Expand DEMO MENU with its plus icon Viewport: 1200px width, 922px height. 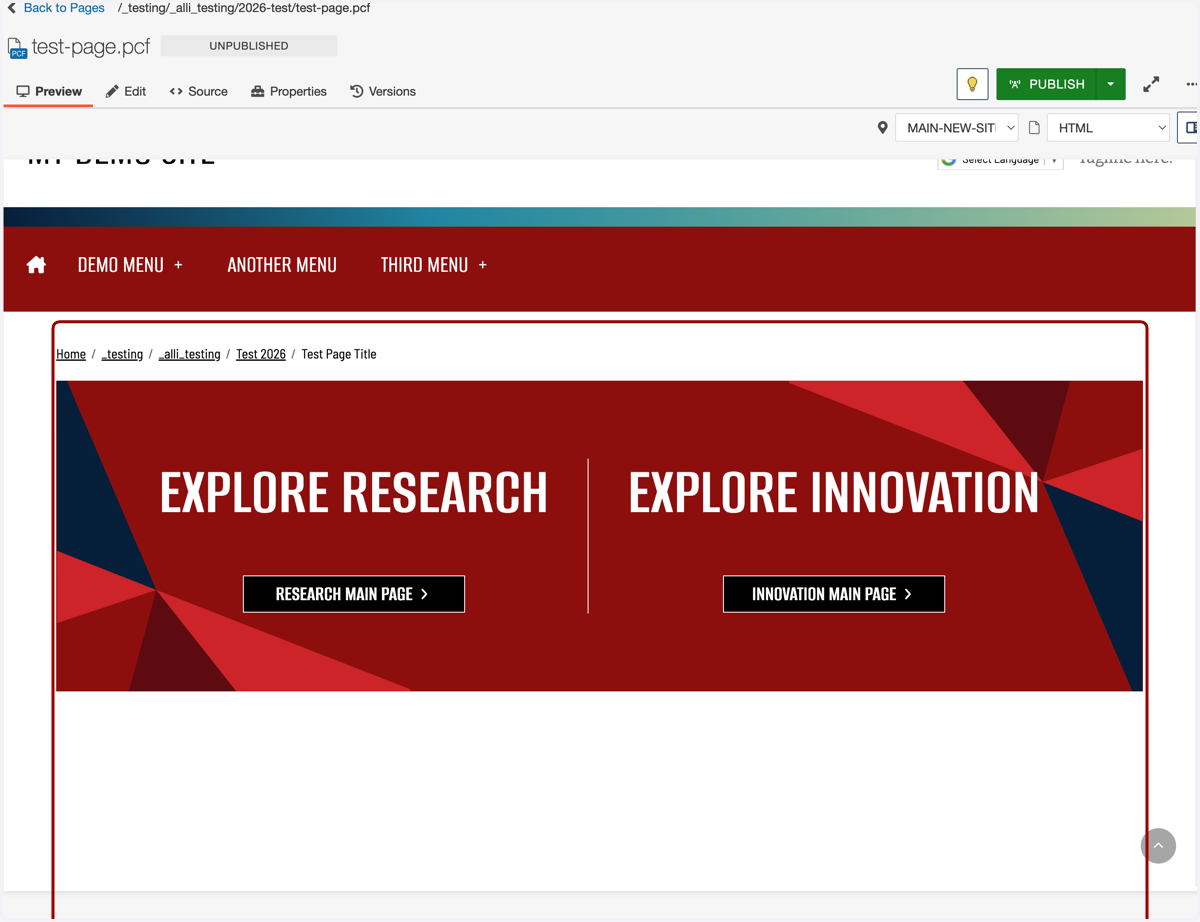pyautogui.click(x=178, y=265)
